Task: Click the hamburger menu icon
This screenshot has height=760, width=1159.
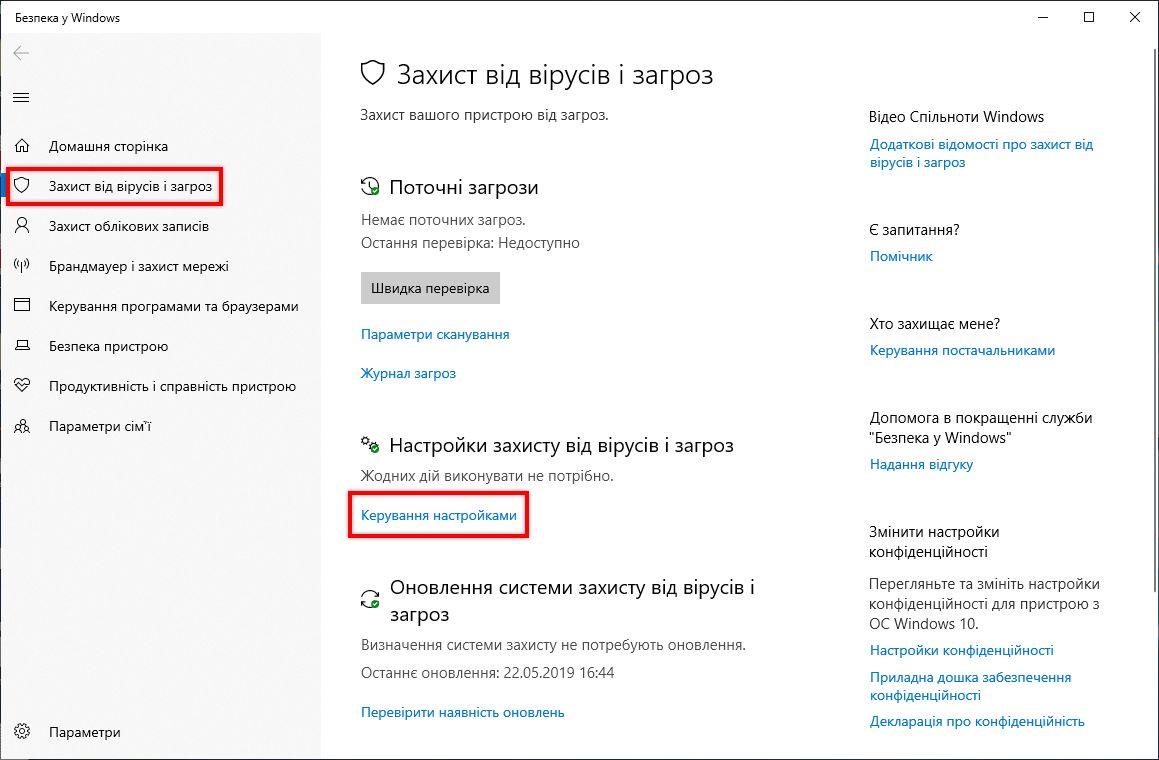Action: point(21,97)
